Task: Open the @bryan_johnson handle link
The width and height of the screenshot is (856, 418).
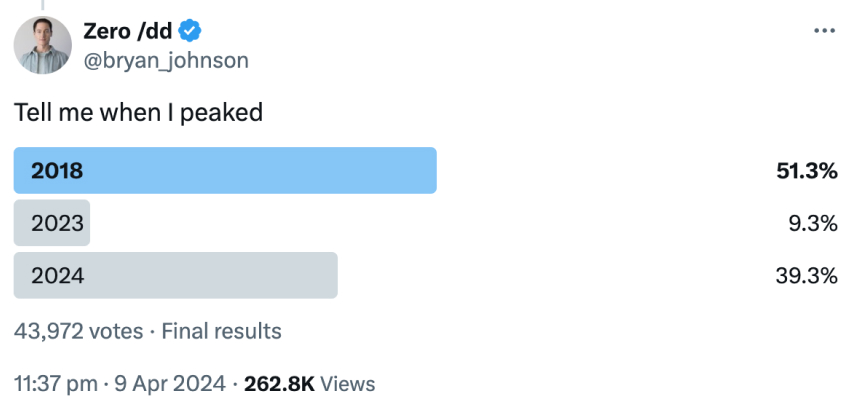Action: coord(166,60)
